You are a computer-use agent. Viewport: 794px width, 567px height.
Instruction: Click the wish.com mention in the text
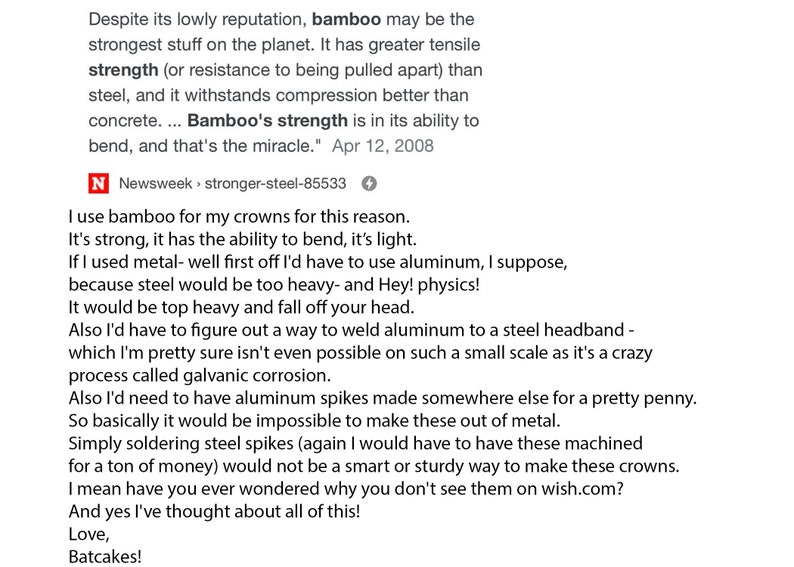[578, 489]
